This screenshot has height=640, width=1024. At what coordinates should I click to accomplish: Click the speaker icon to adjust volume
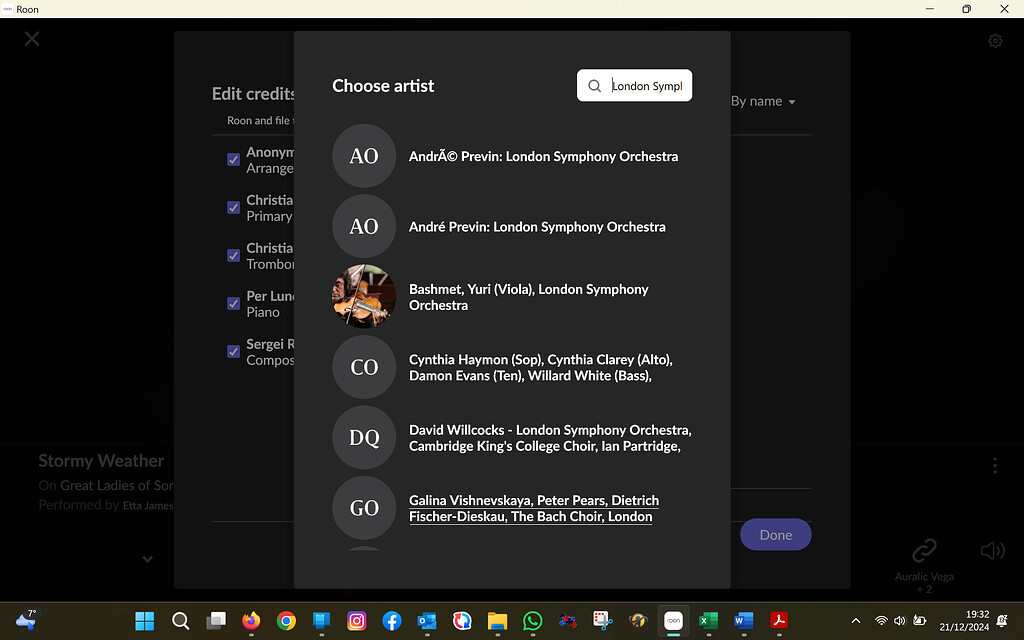(993, 550)
